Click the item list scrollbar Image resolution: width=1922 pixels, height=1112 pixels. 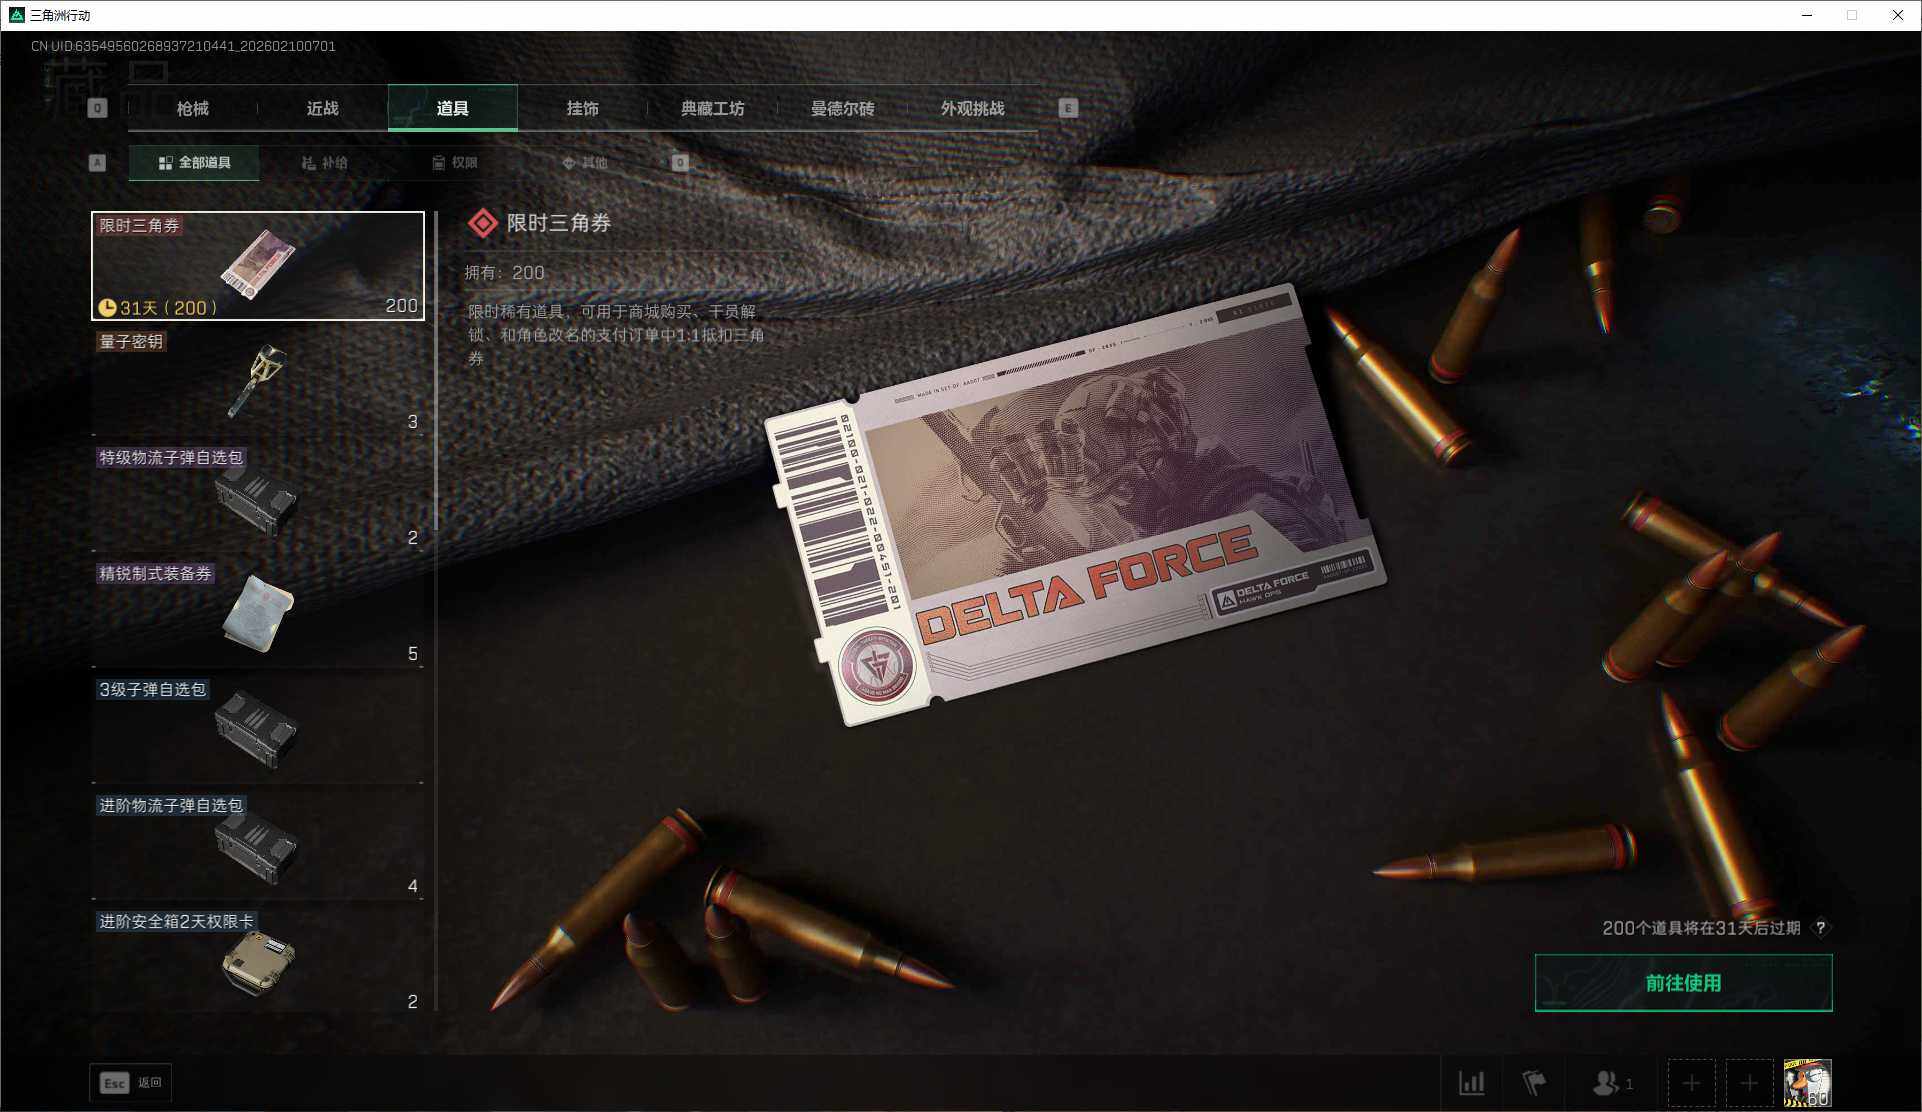tap(436, 370)
